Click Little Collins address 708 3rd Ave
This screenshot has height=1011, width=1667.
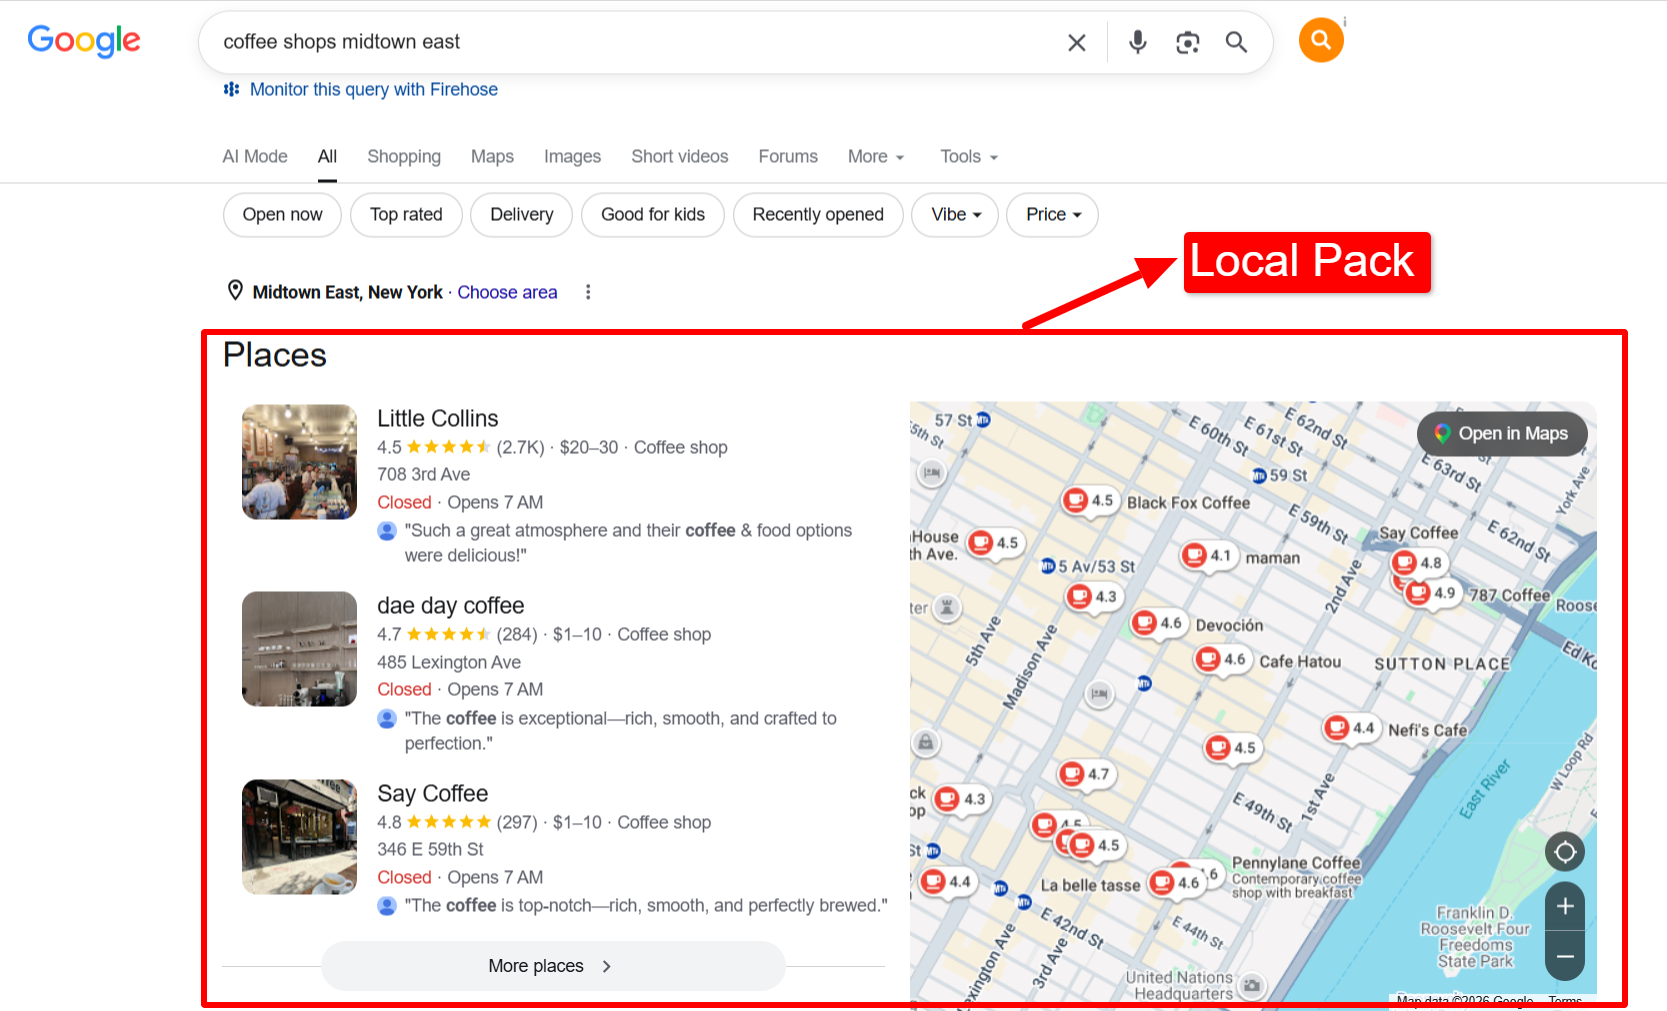(x=423, y=474)
